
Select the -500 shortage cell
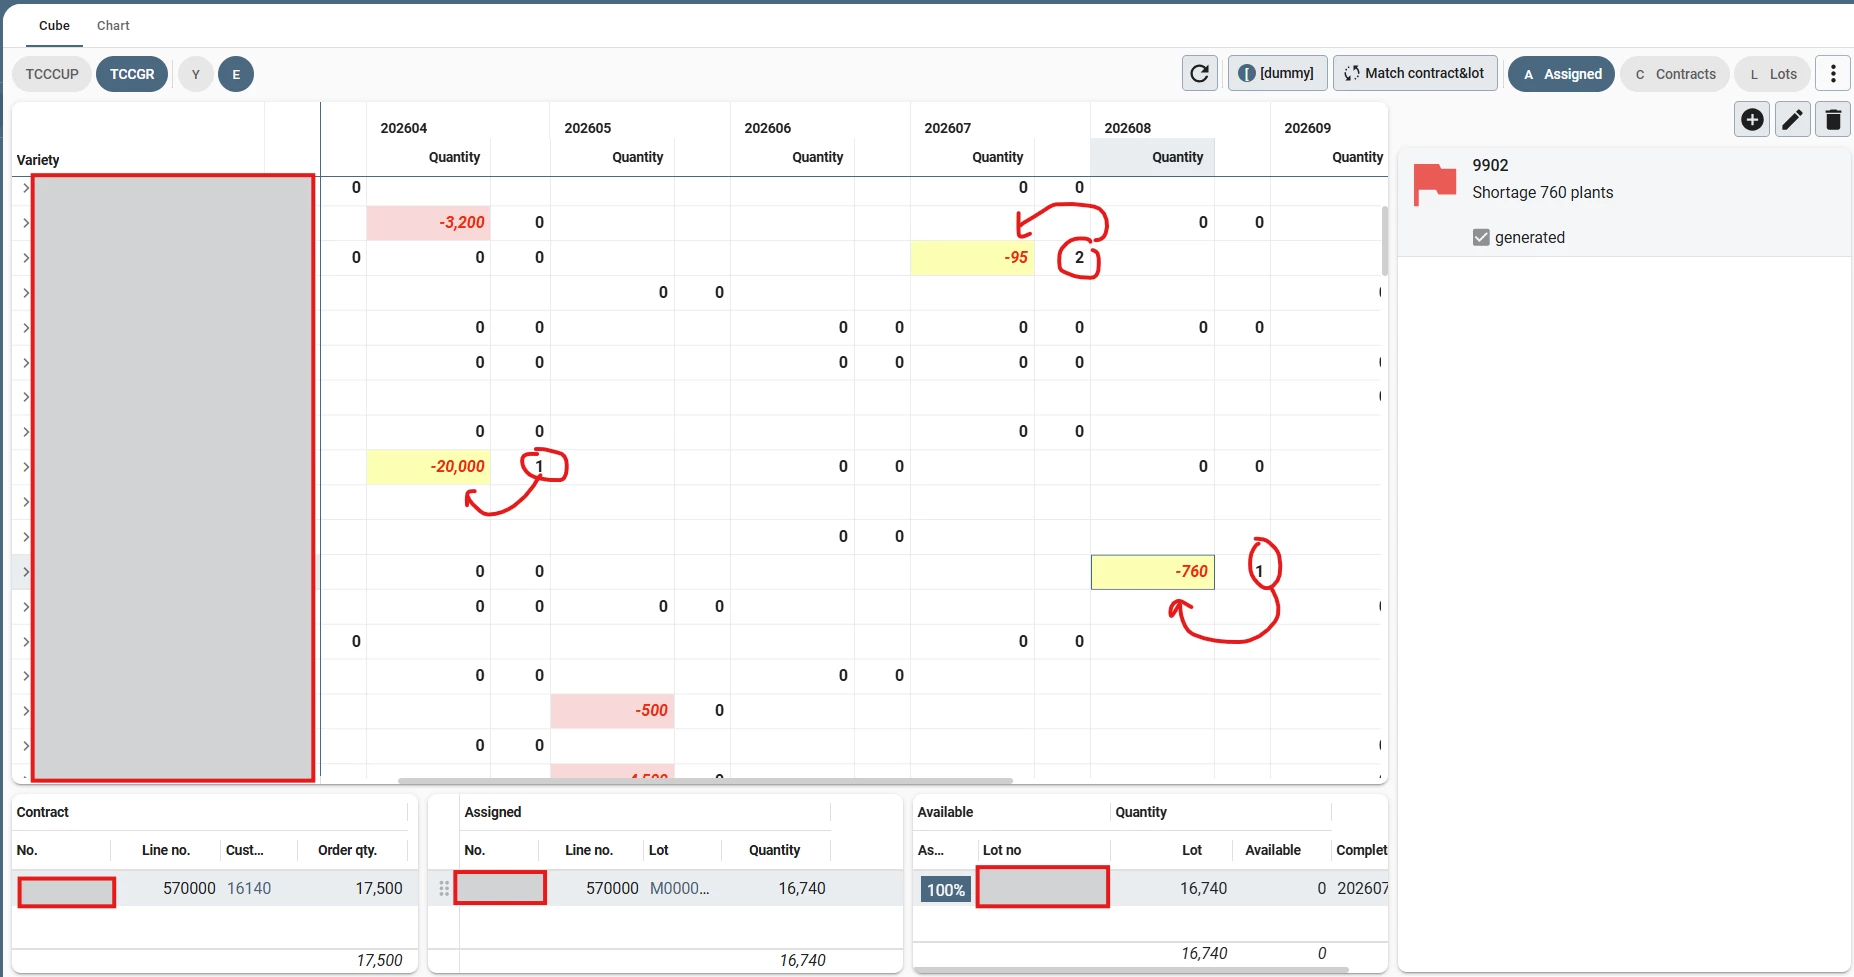click(x=612, y=710)
